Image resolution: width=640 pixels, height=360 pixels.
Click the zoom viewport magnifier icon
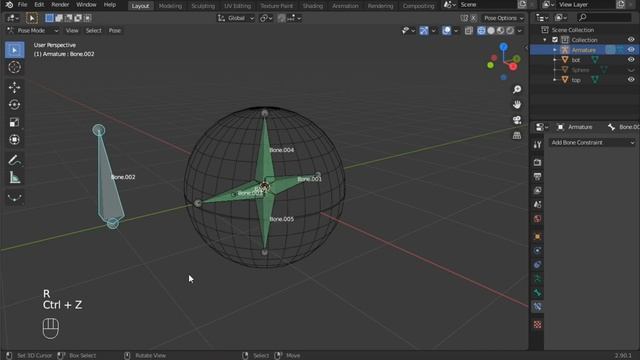click(517, 89)
